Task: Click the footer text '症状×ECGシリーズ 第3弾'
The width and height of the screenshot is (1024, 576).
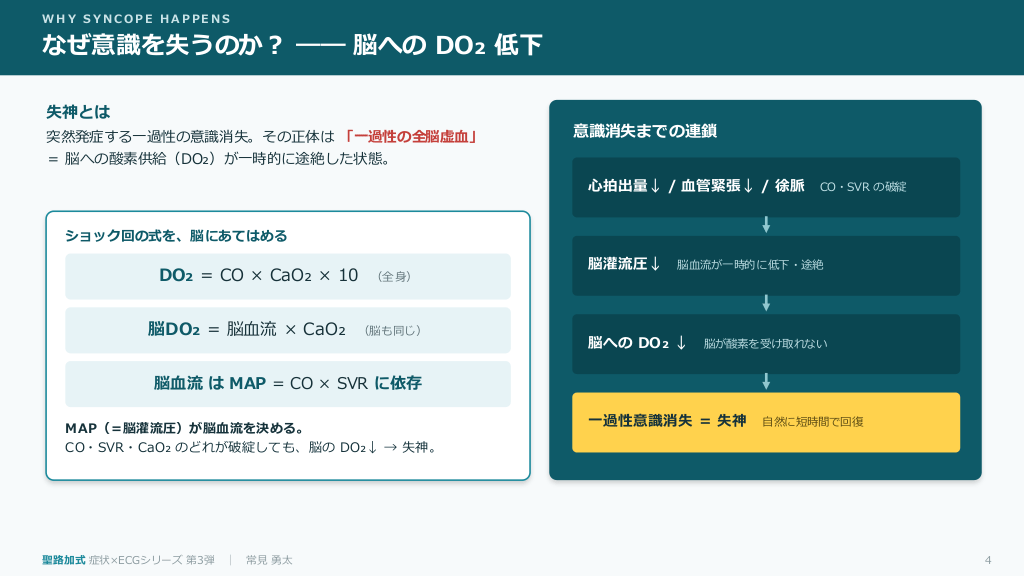Action: [x=152, y=560]
